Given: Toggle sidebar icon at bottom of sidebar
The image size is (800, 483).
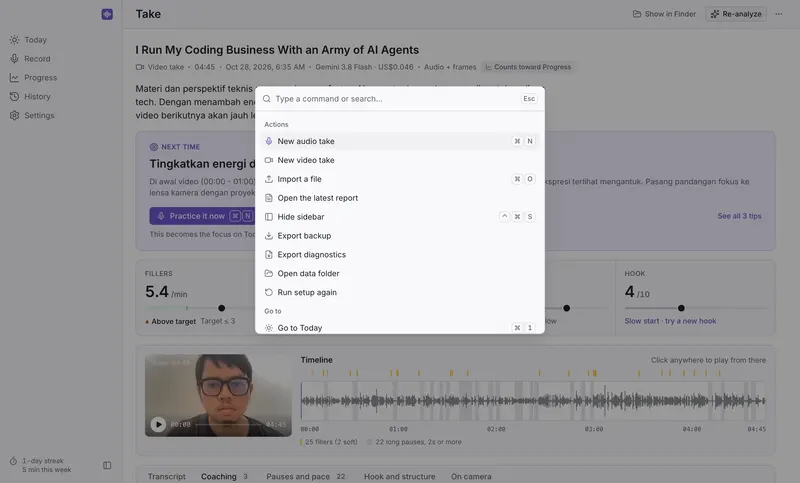Looking at the screenshot, I should [107, 465].
